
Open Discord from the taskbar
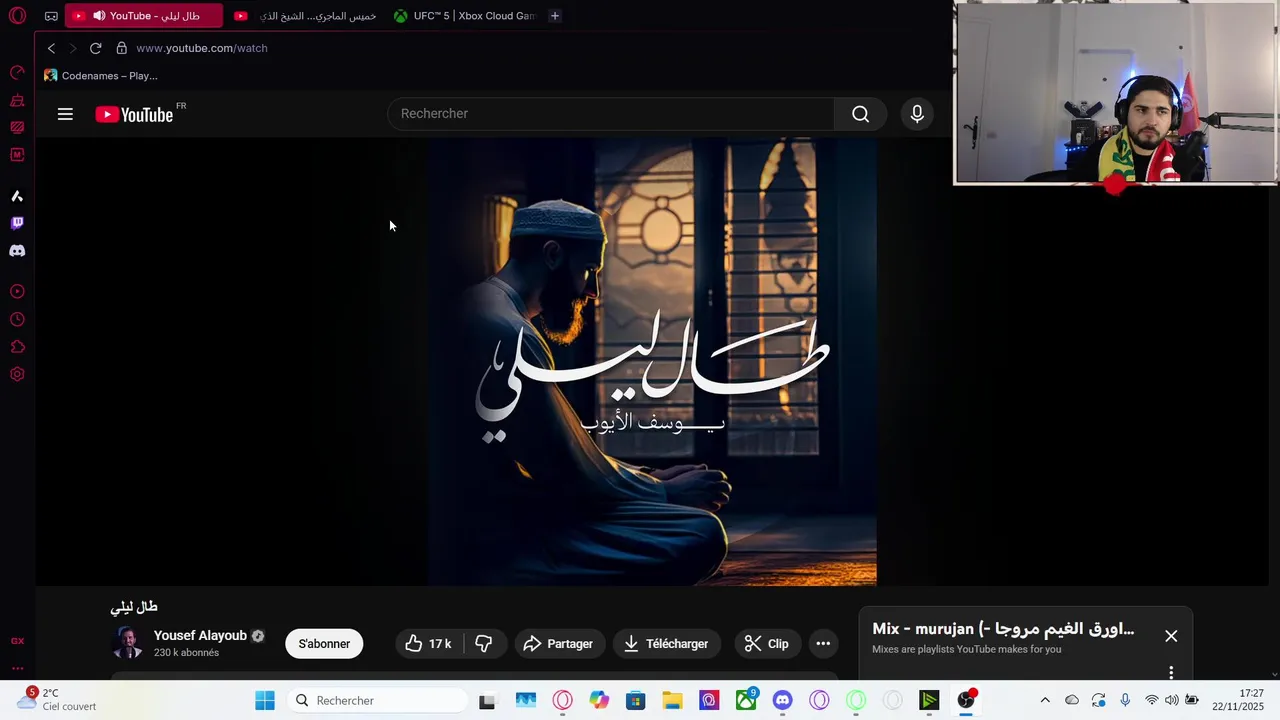(783, 701)
